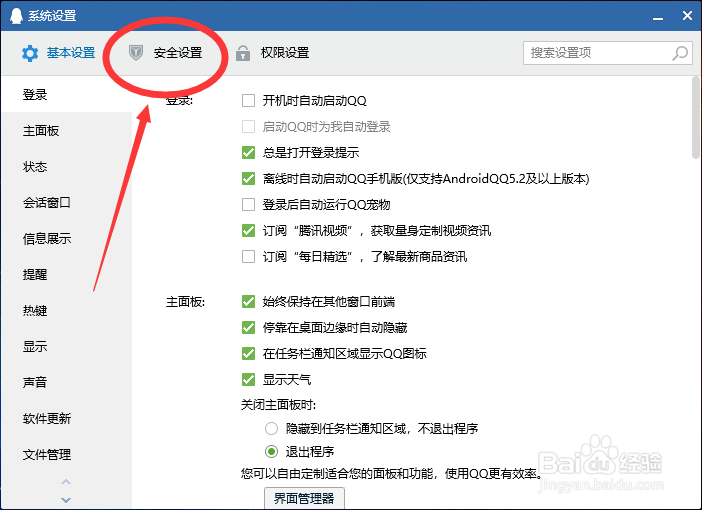Switch to the 安全设置 tab
702x510 pixels.
click(165, 53)
